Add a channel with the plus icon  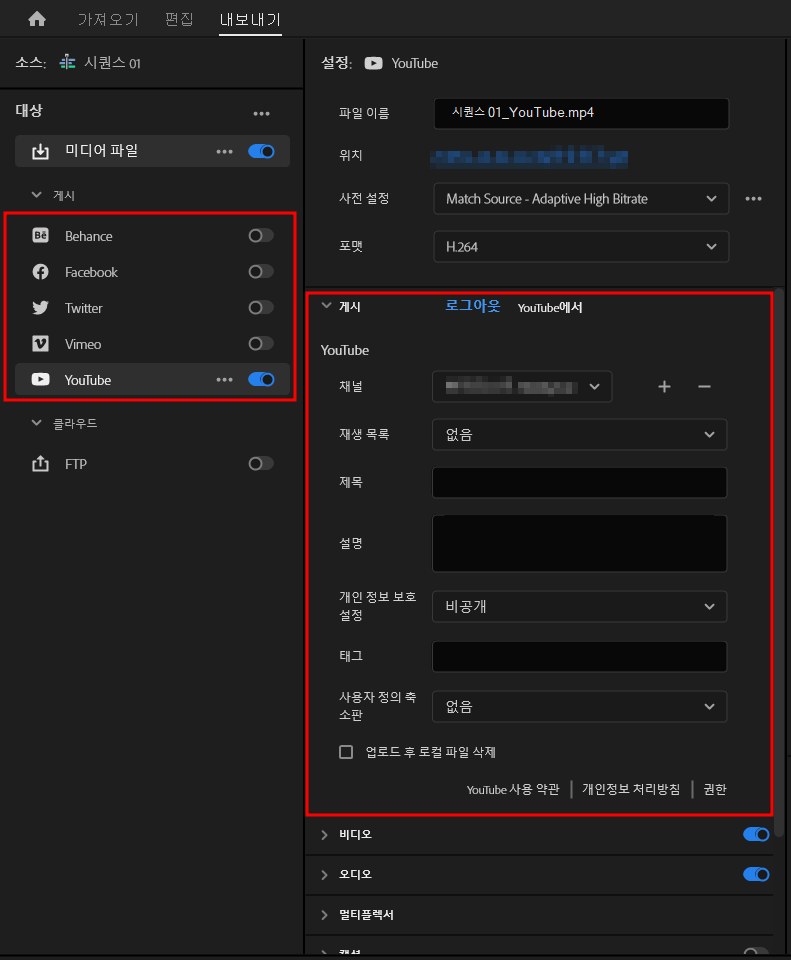click(664, 386)
